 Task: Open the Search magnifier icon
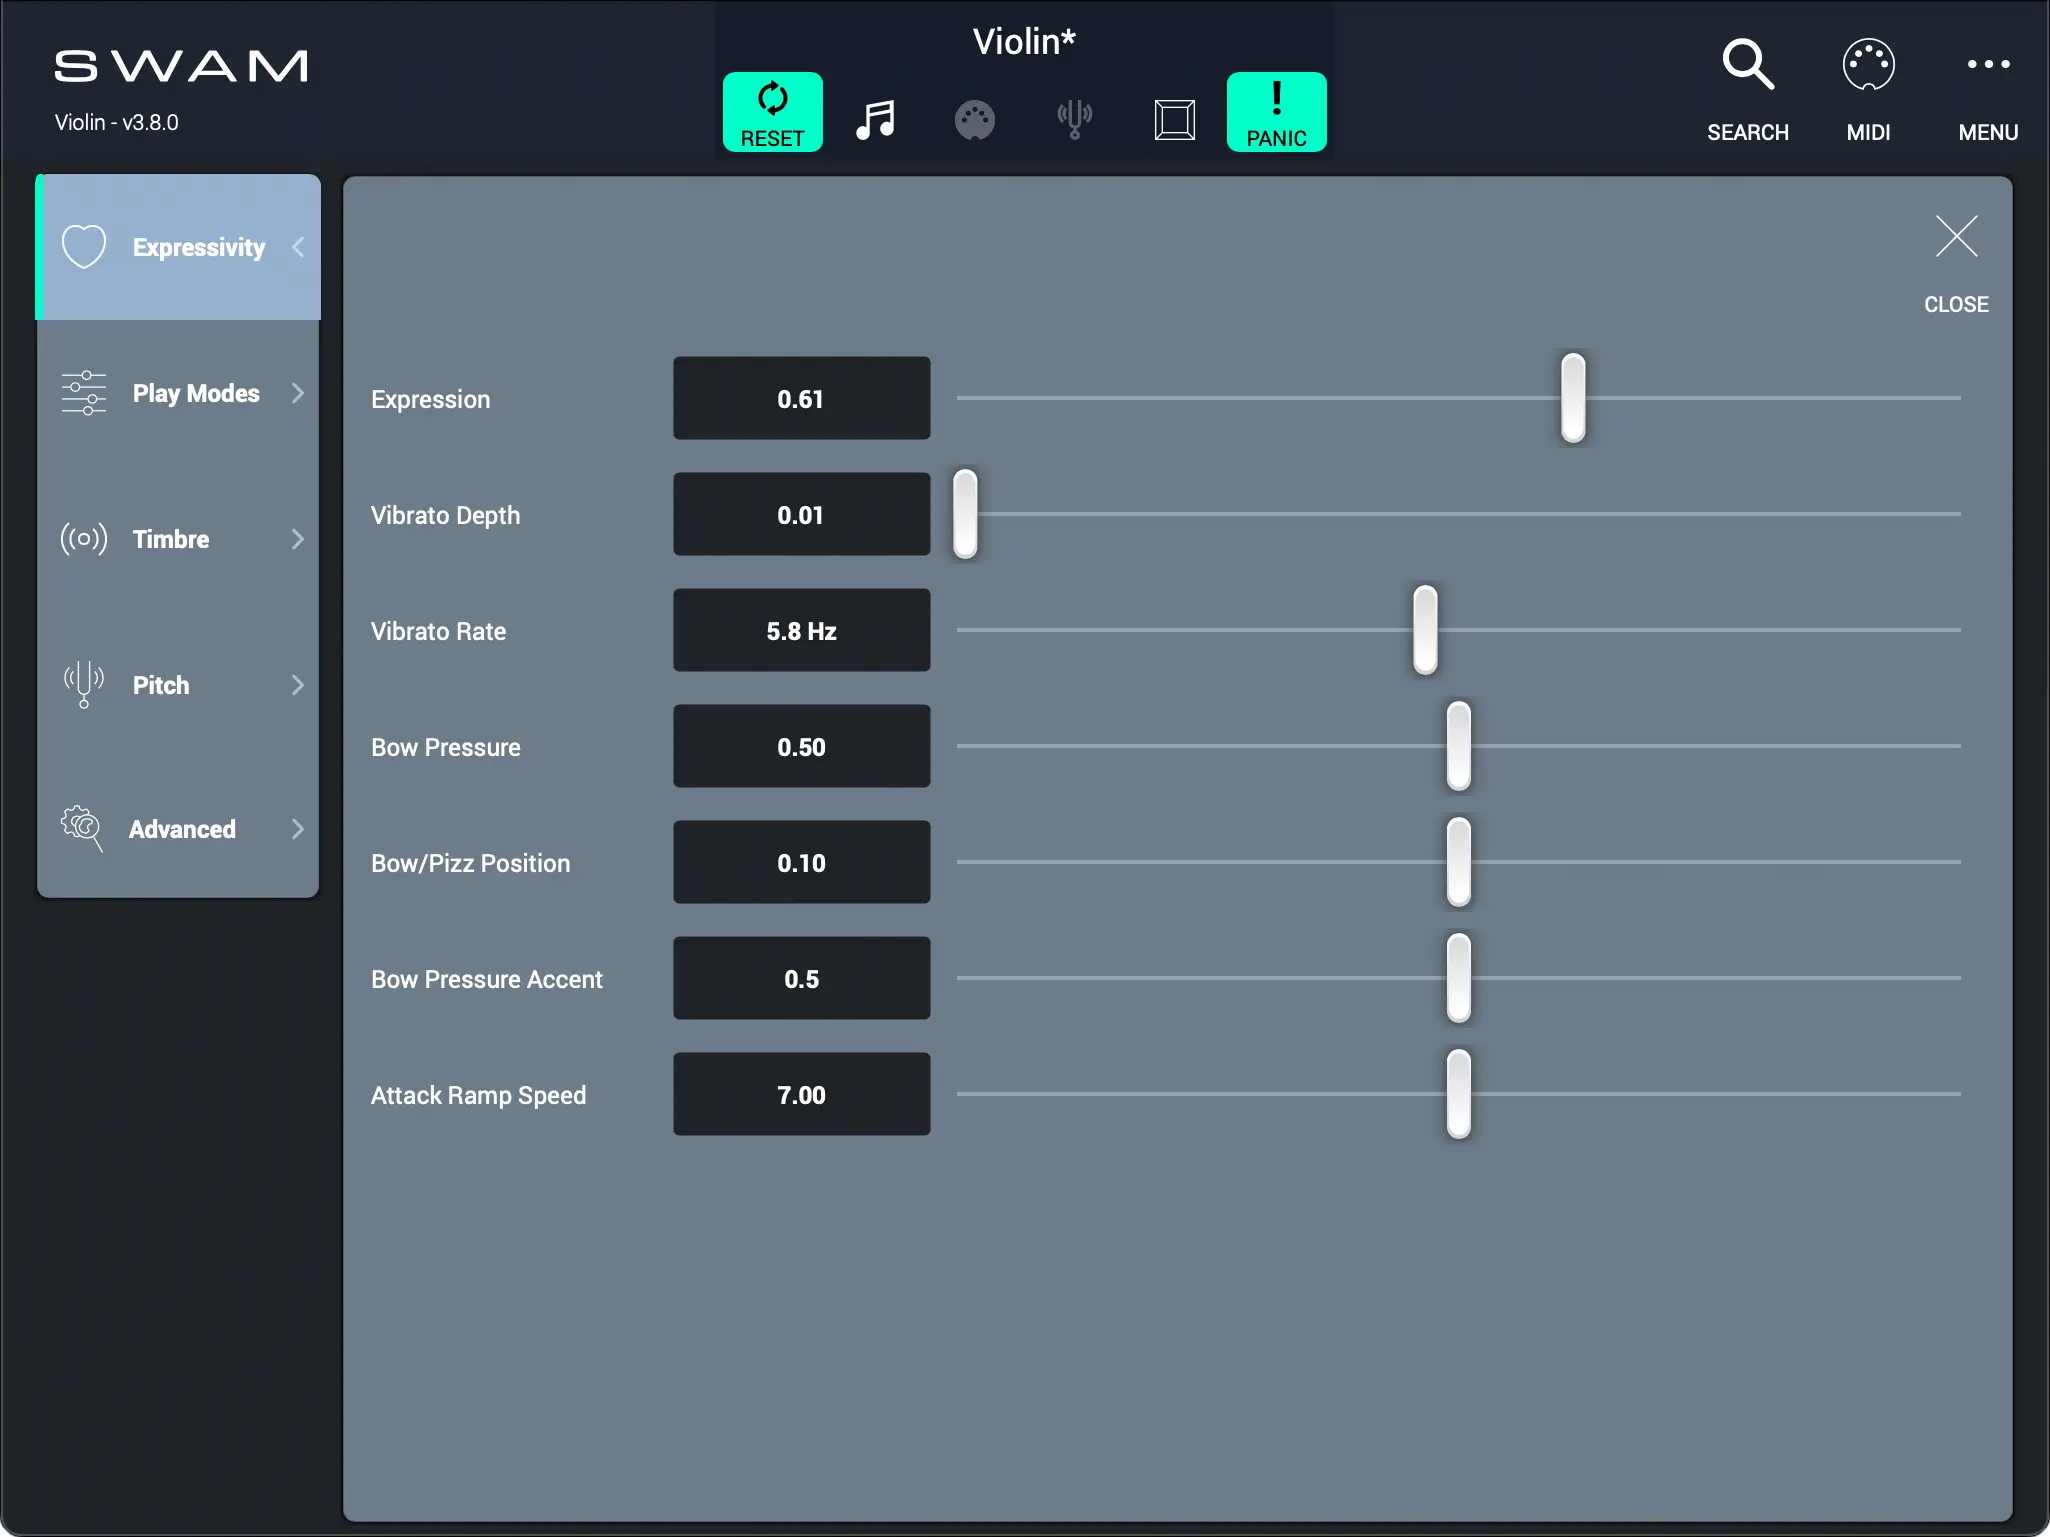tap(1748, 64)
